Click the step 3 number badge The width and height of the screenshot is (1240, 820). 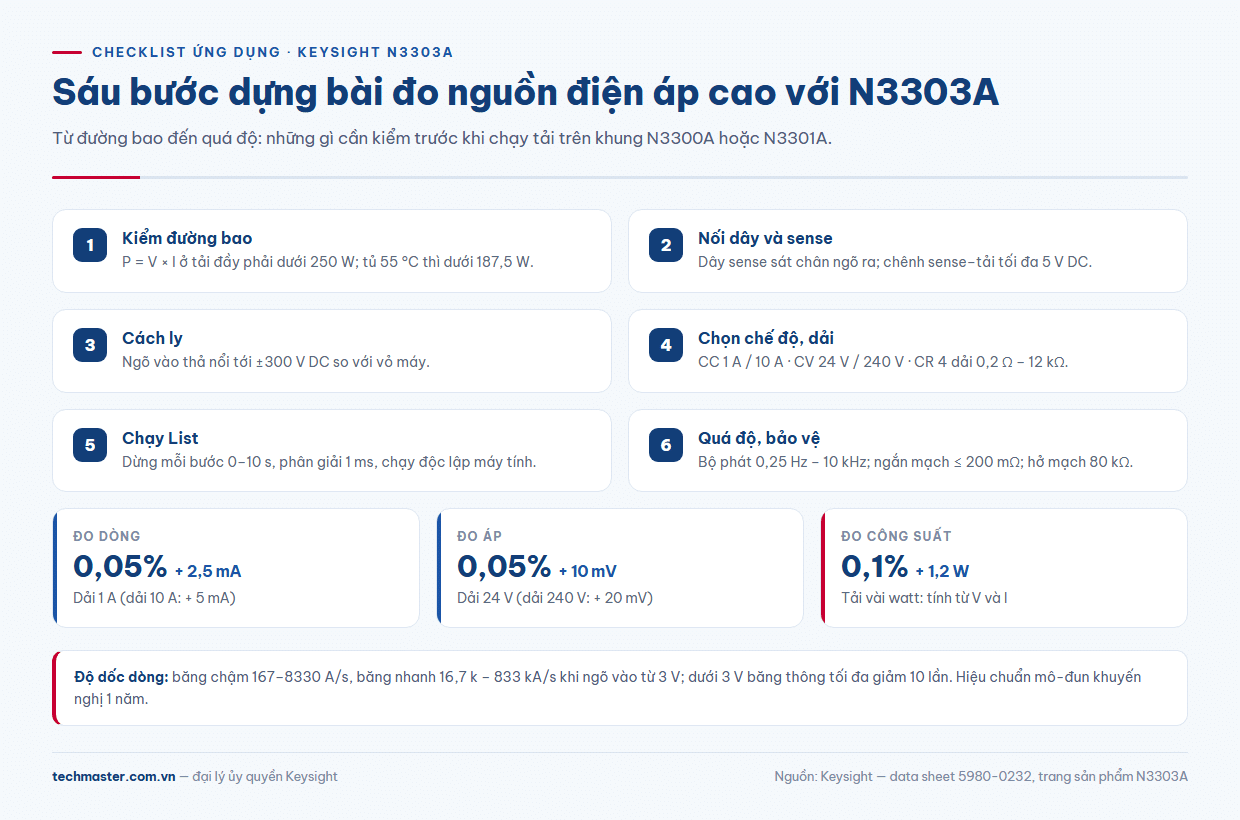click(x=90, y=345)
